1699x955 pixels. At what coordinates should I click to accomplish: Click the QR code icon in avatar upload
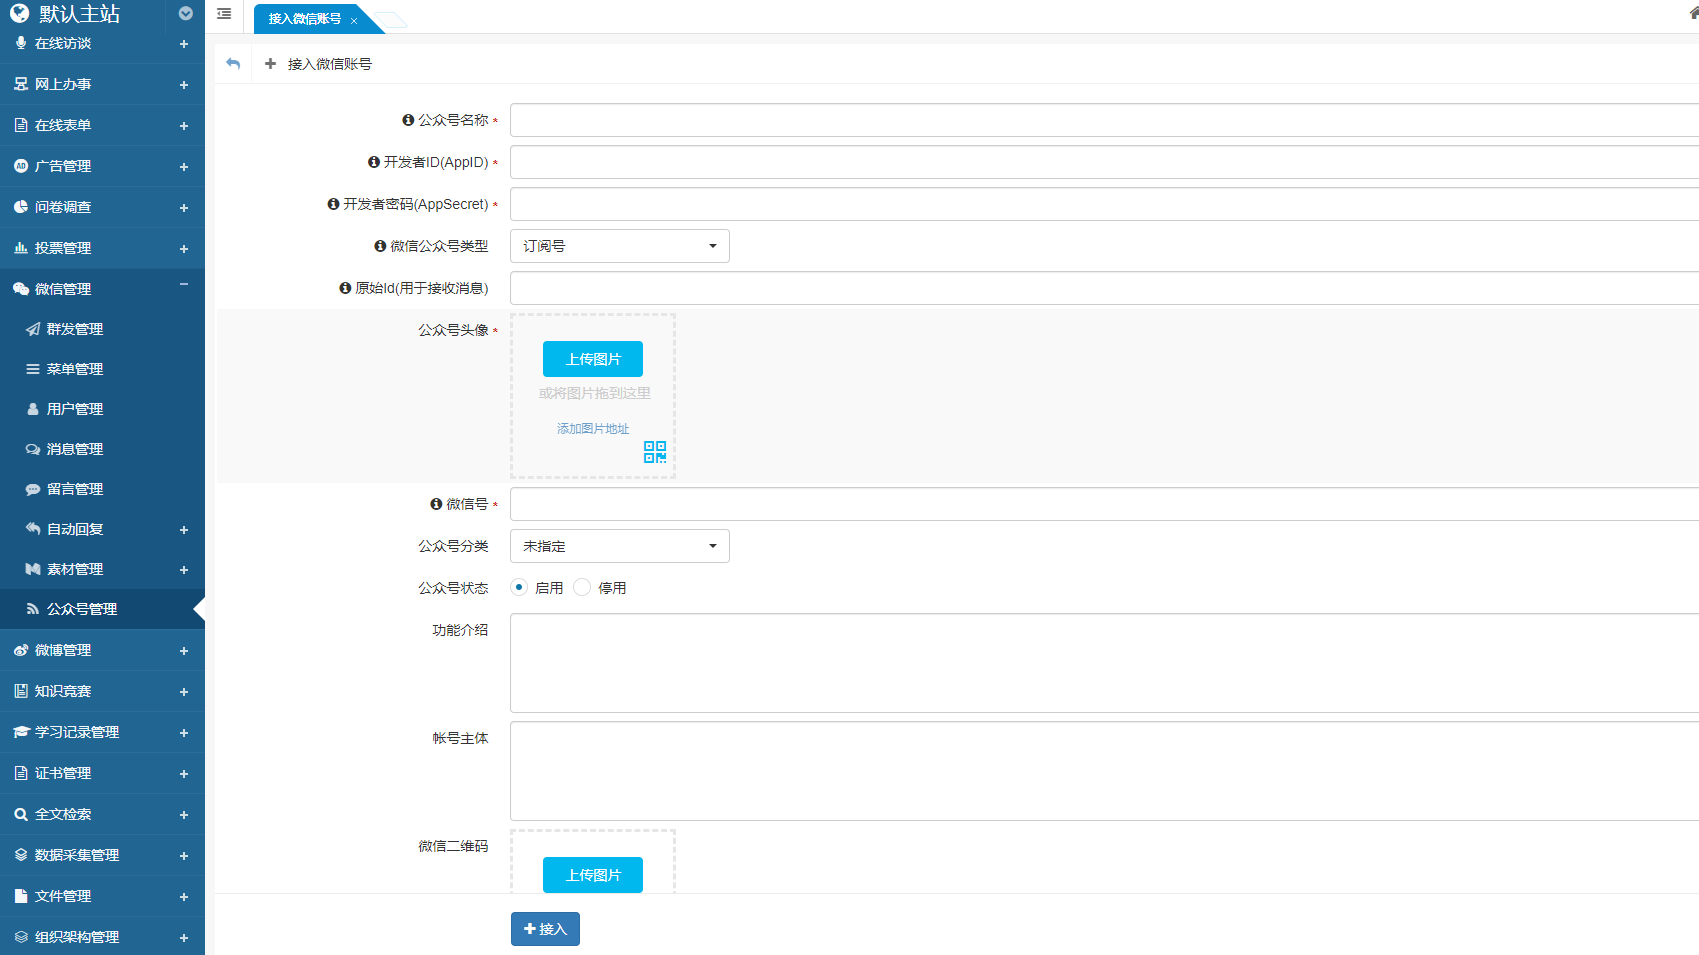pos(655,452)
